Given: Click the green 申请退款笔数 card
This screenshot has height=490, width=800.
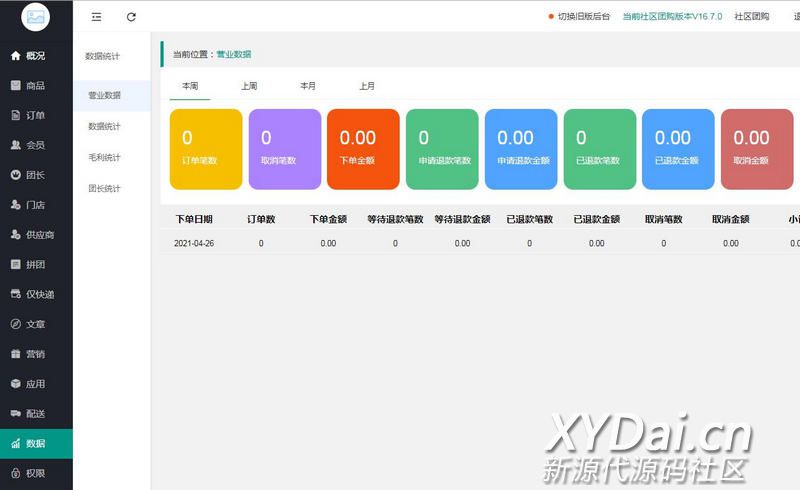Looking at the screenshot, I should (x=442, y=149).
